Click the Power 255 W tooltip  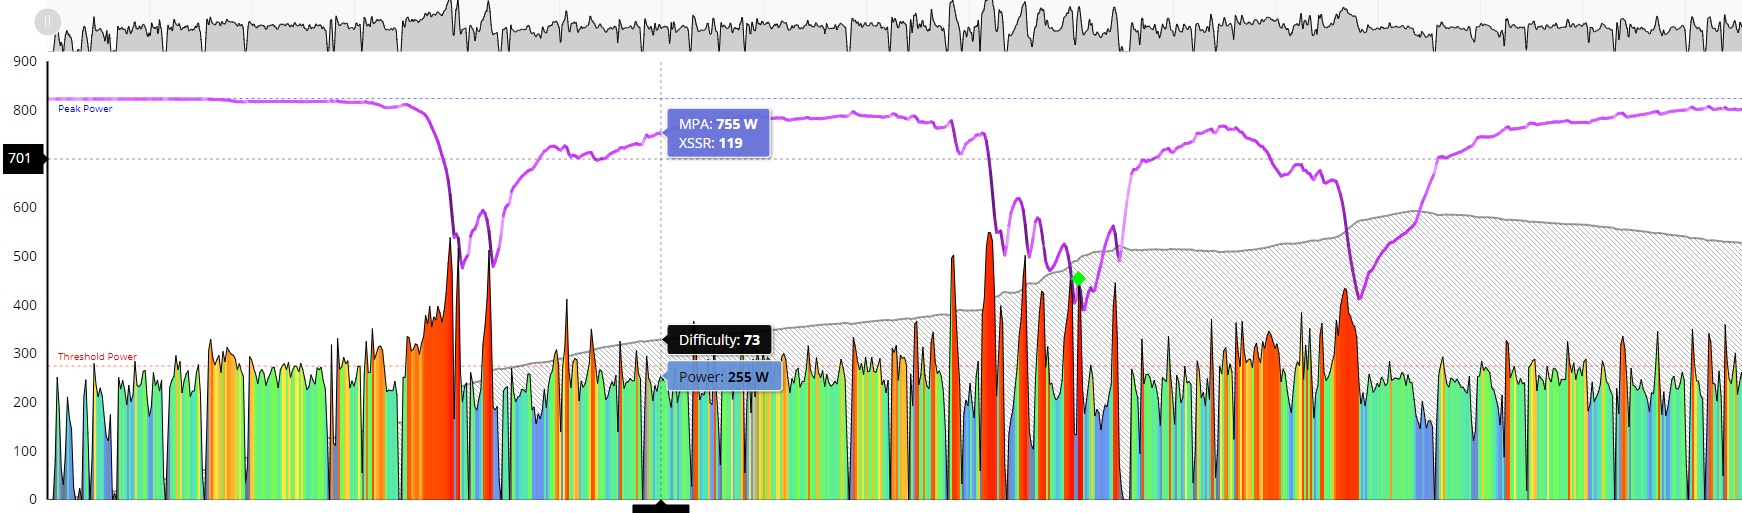723,377
